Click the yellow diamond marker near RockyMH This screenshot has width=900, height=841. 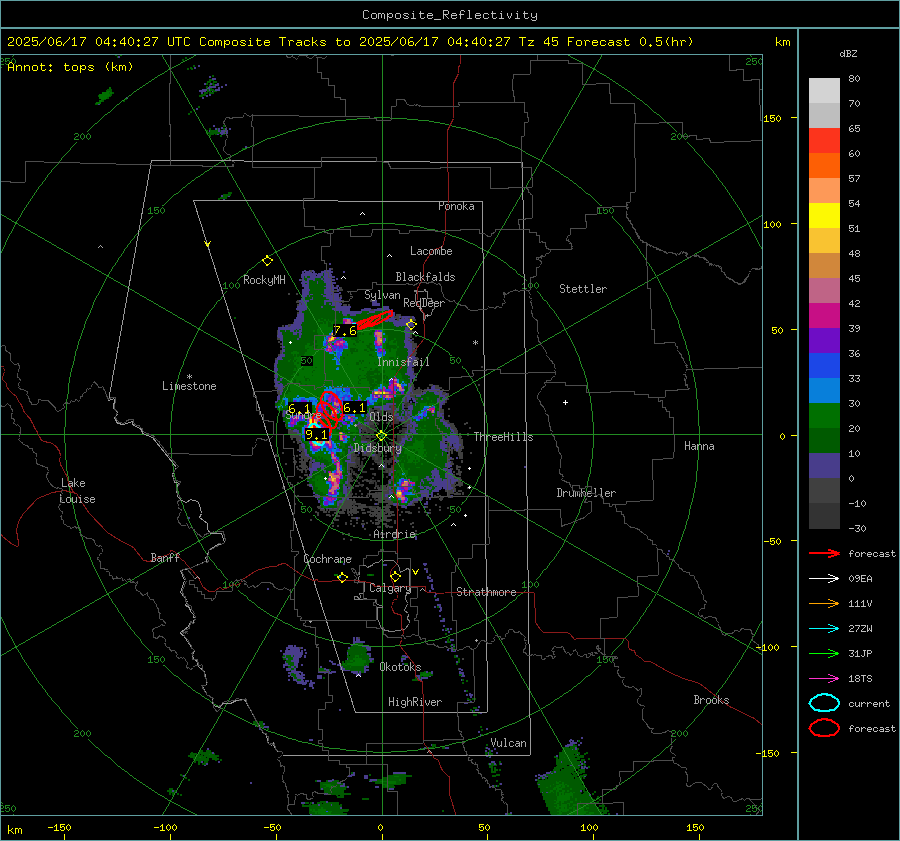(267, 261)
